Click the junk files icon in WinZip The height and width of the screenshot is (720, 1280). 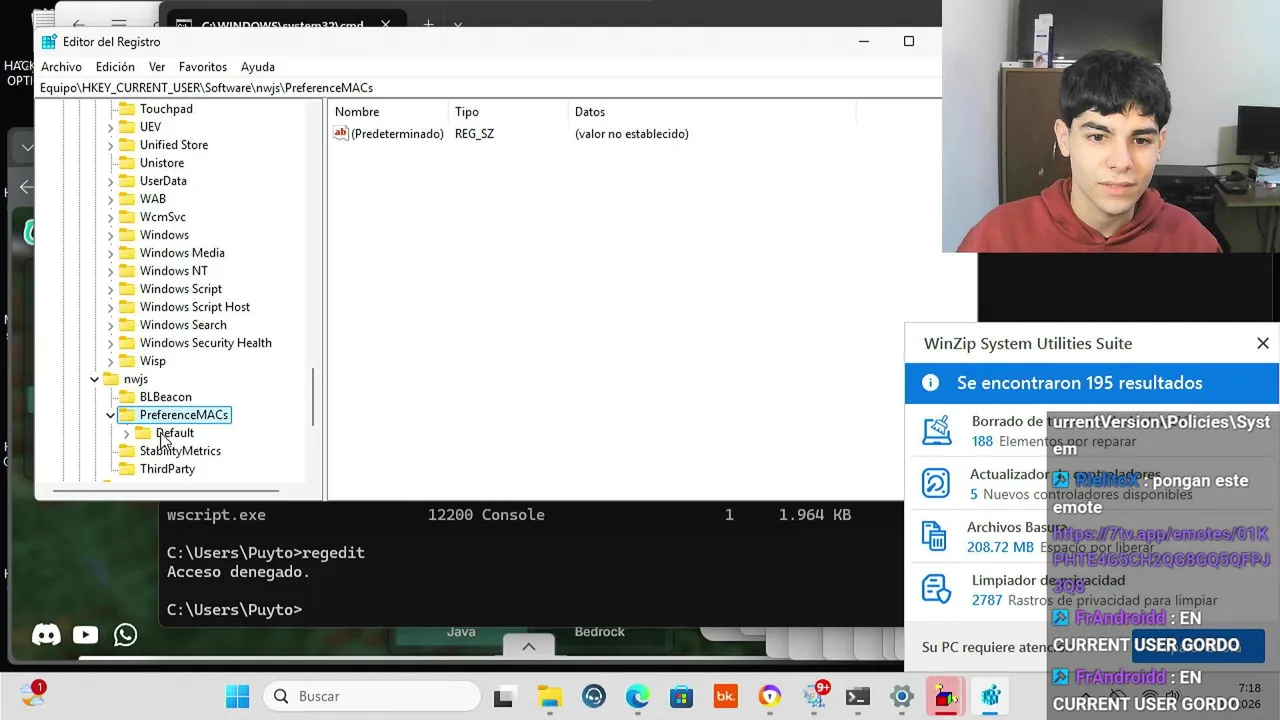934,536
